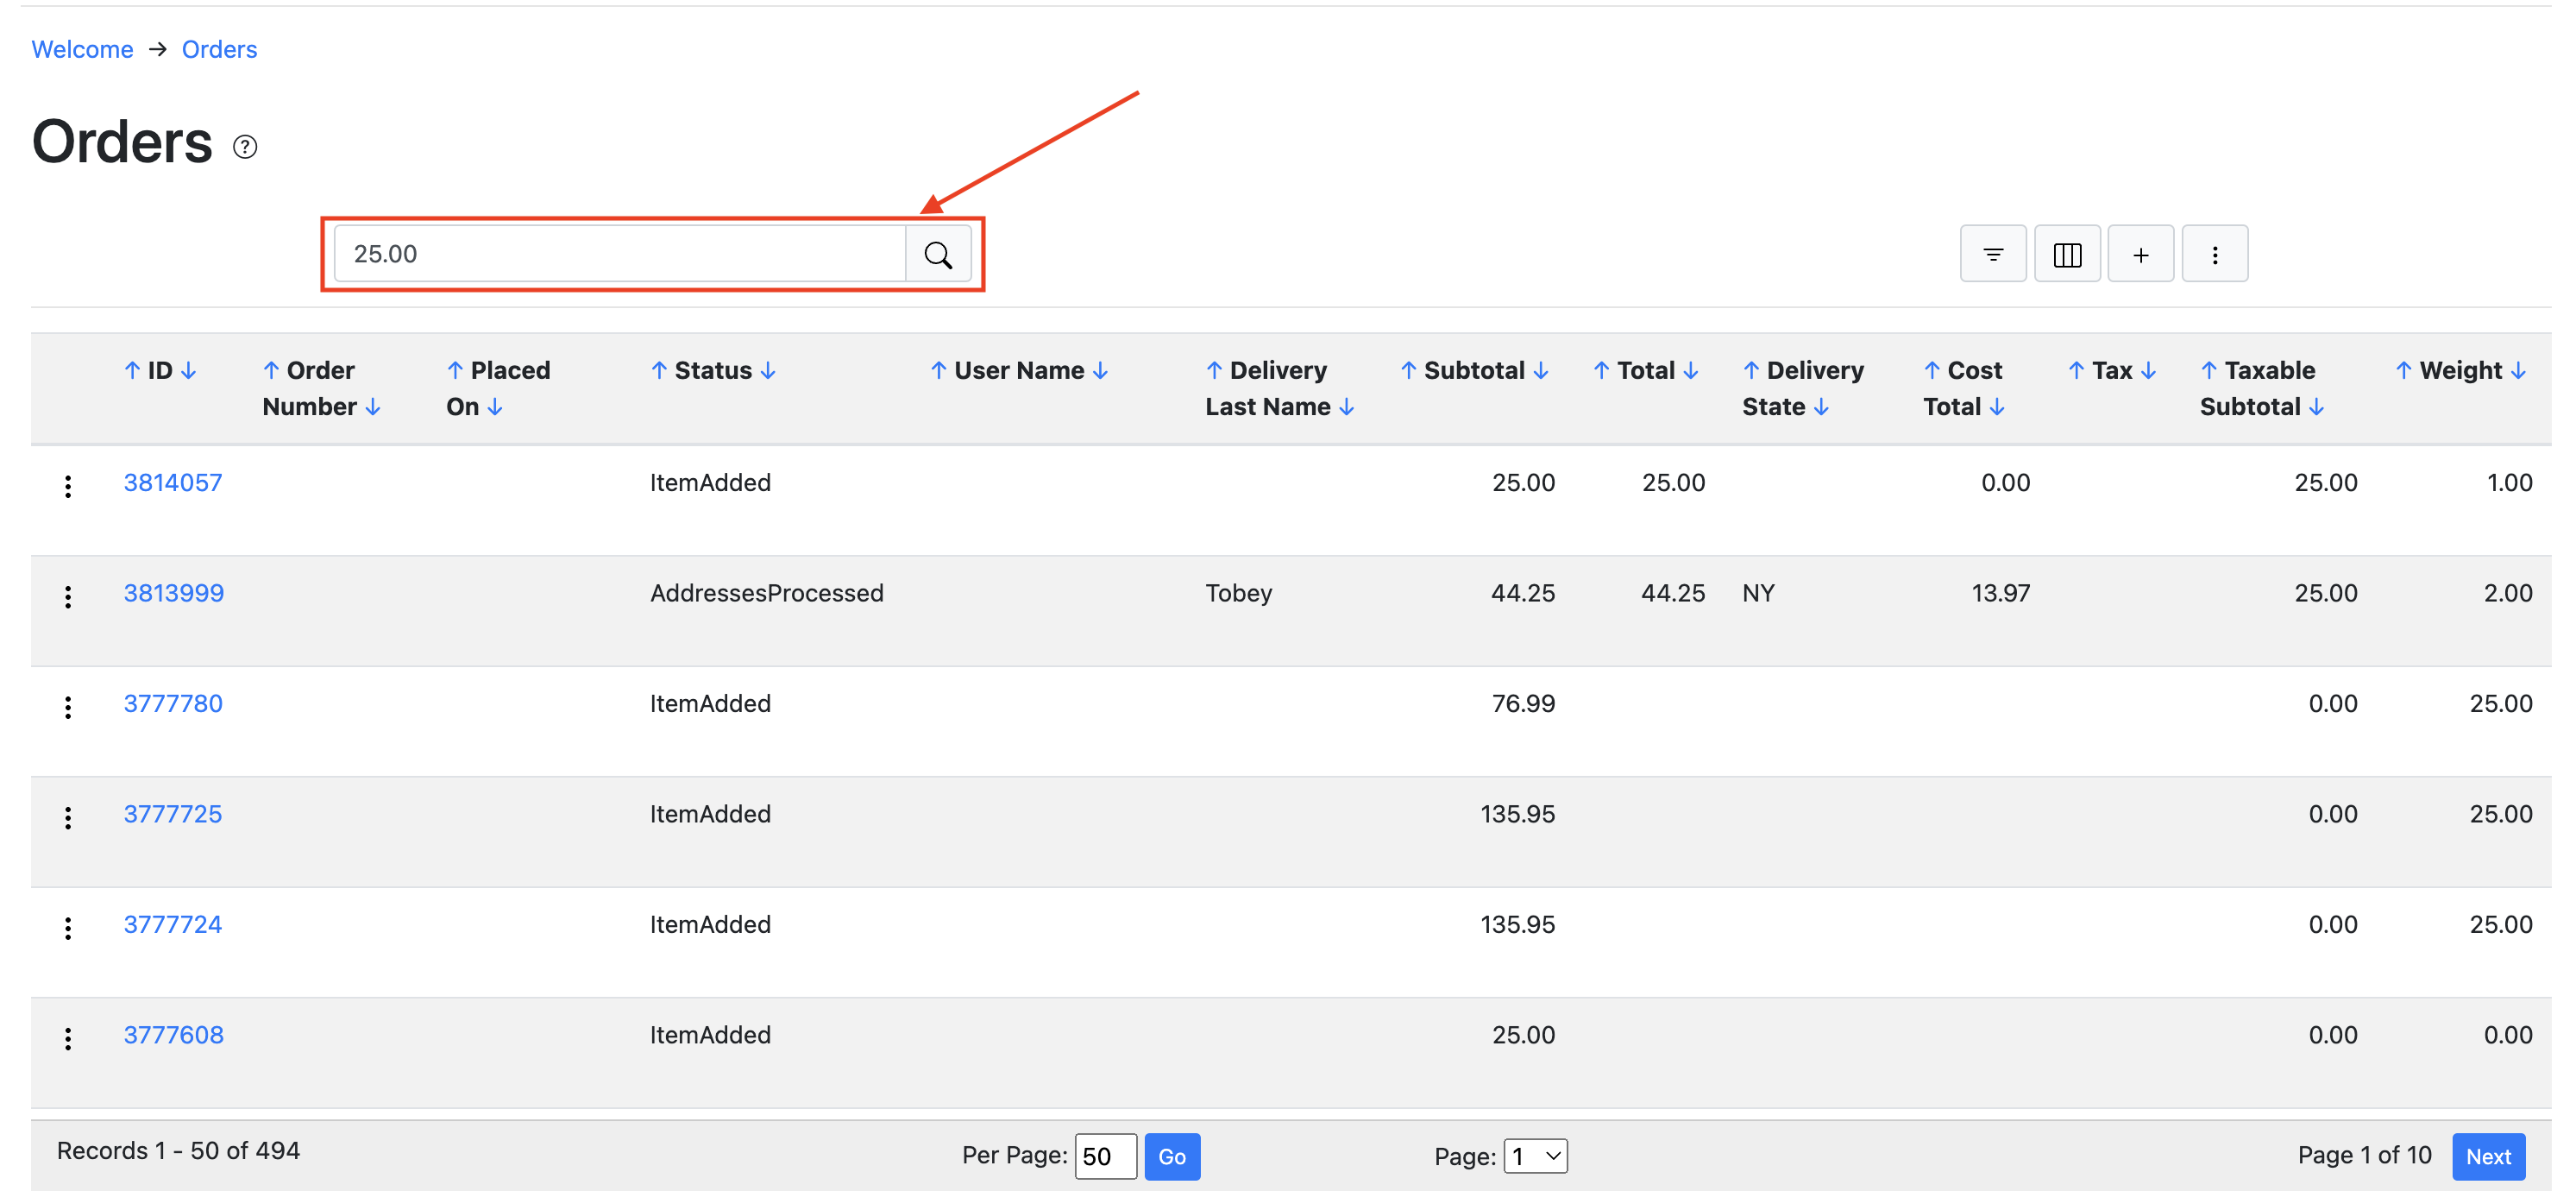Click Page 1 of 10 text
The width and height of the screenshot is (2576, 1191).
pos(2365,1156)
